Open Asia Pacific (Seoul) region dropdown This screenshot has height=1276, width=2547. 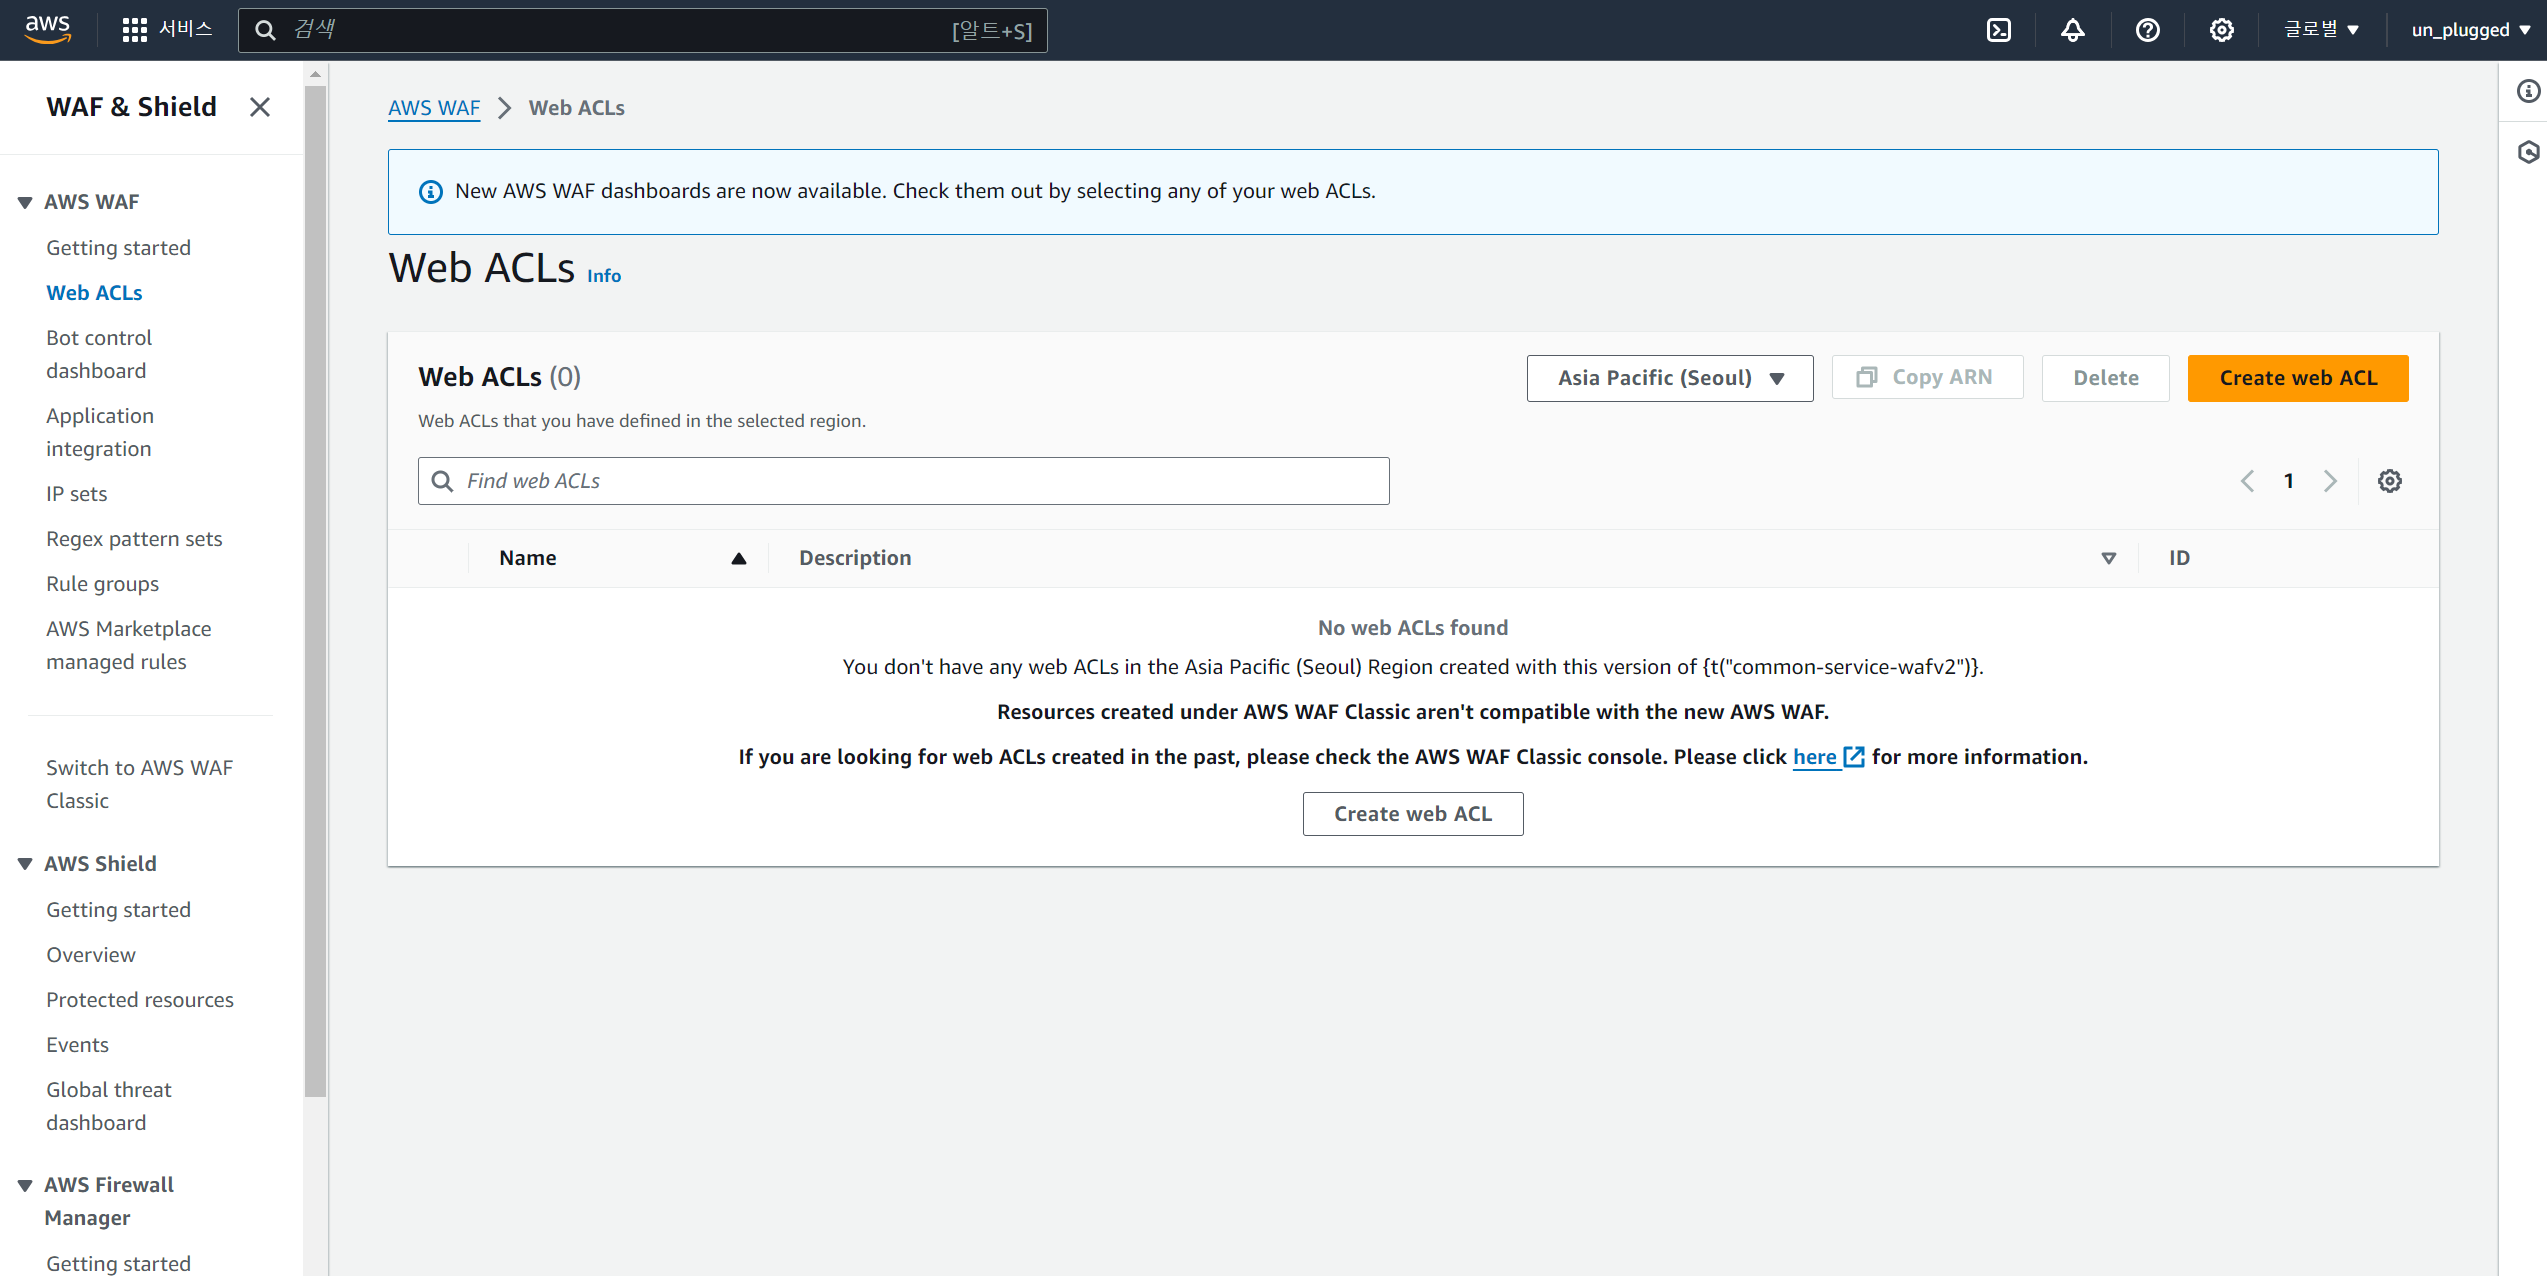[x=1669, y=378]
